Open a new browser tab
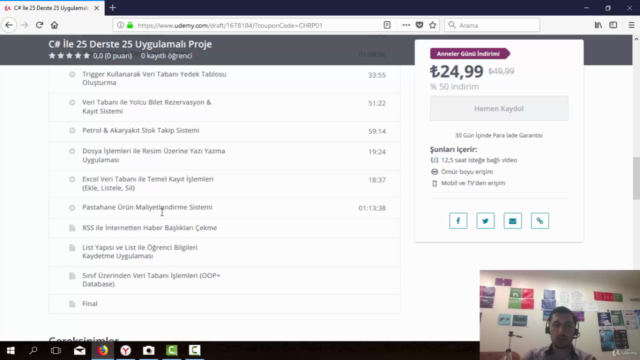The width and height of the screenshot is (640, 360). click(x=113, y=8)
